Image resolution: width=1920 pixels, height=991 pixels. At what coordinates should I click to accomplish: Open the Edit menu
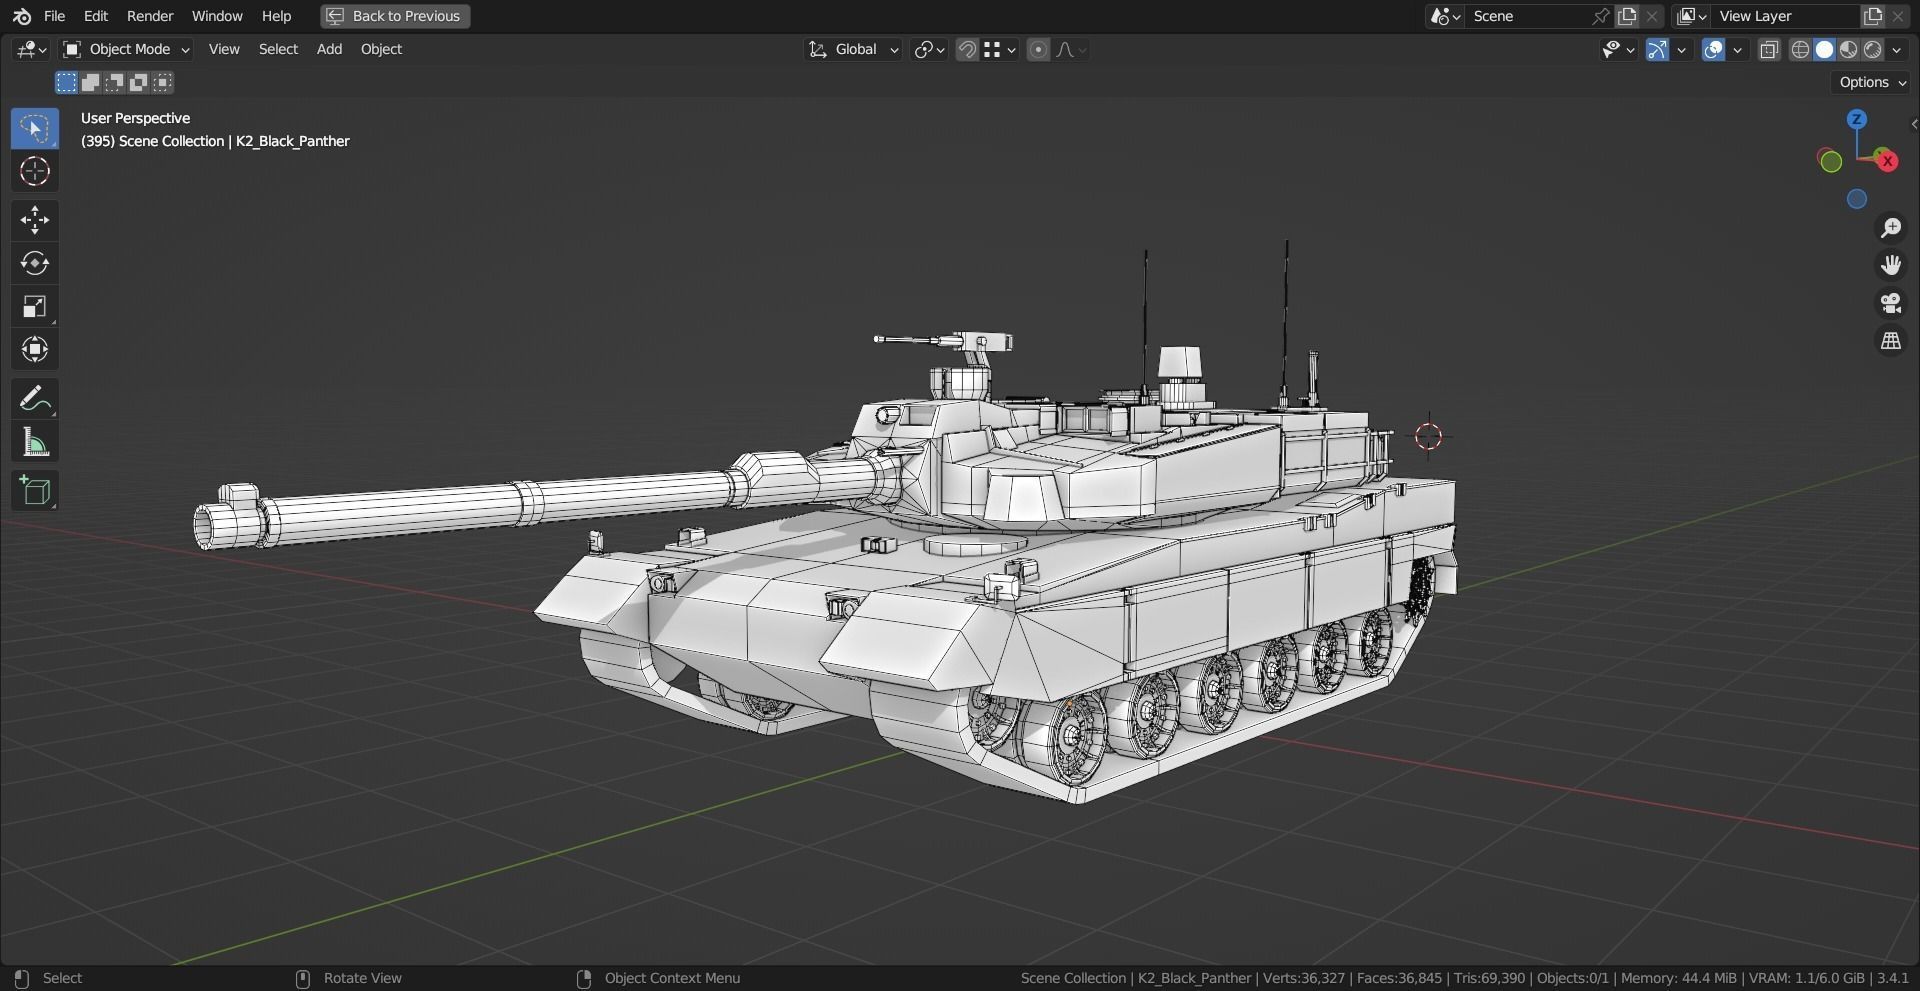coord(96,16)
